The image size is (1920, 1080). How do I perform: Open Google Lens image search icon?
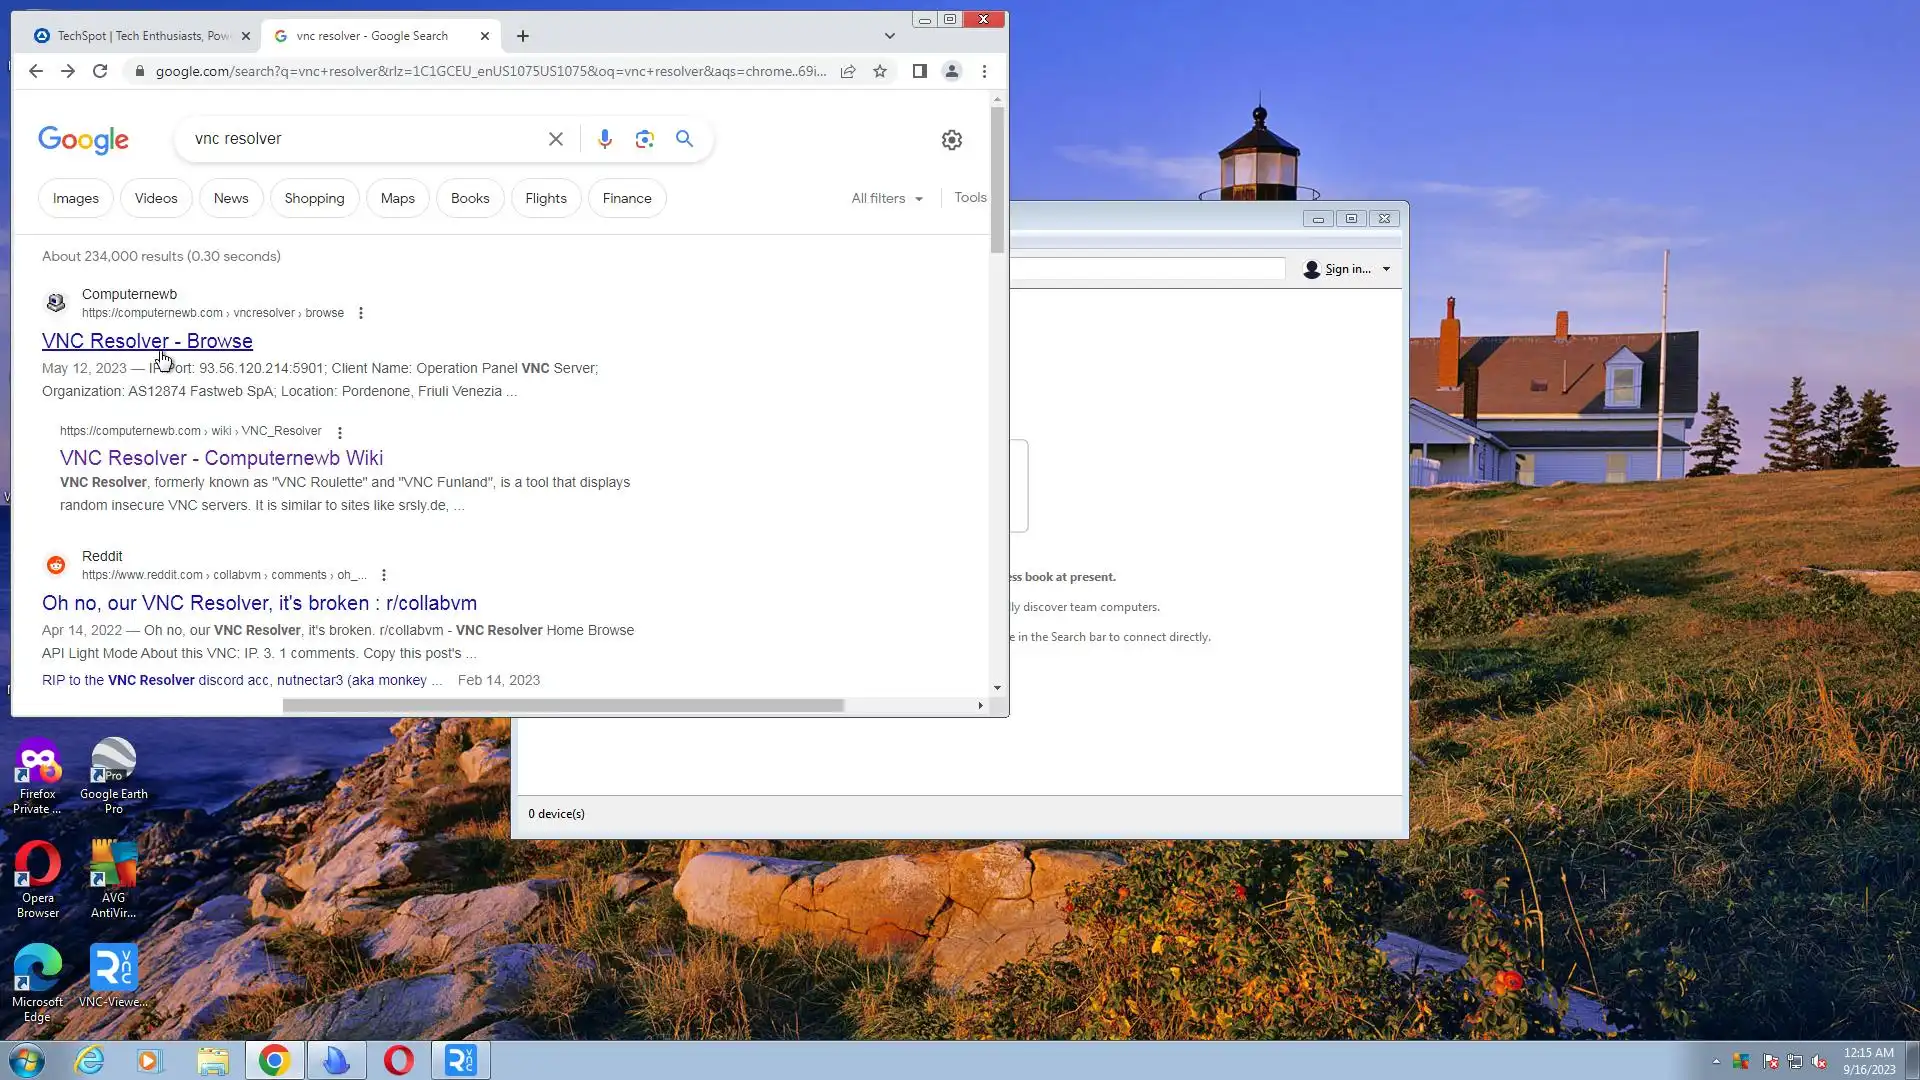click(x=644, y=139)
